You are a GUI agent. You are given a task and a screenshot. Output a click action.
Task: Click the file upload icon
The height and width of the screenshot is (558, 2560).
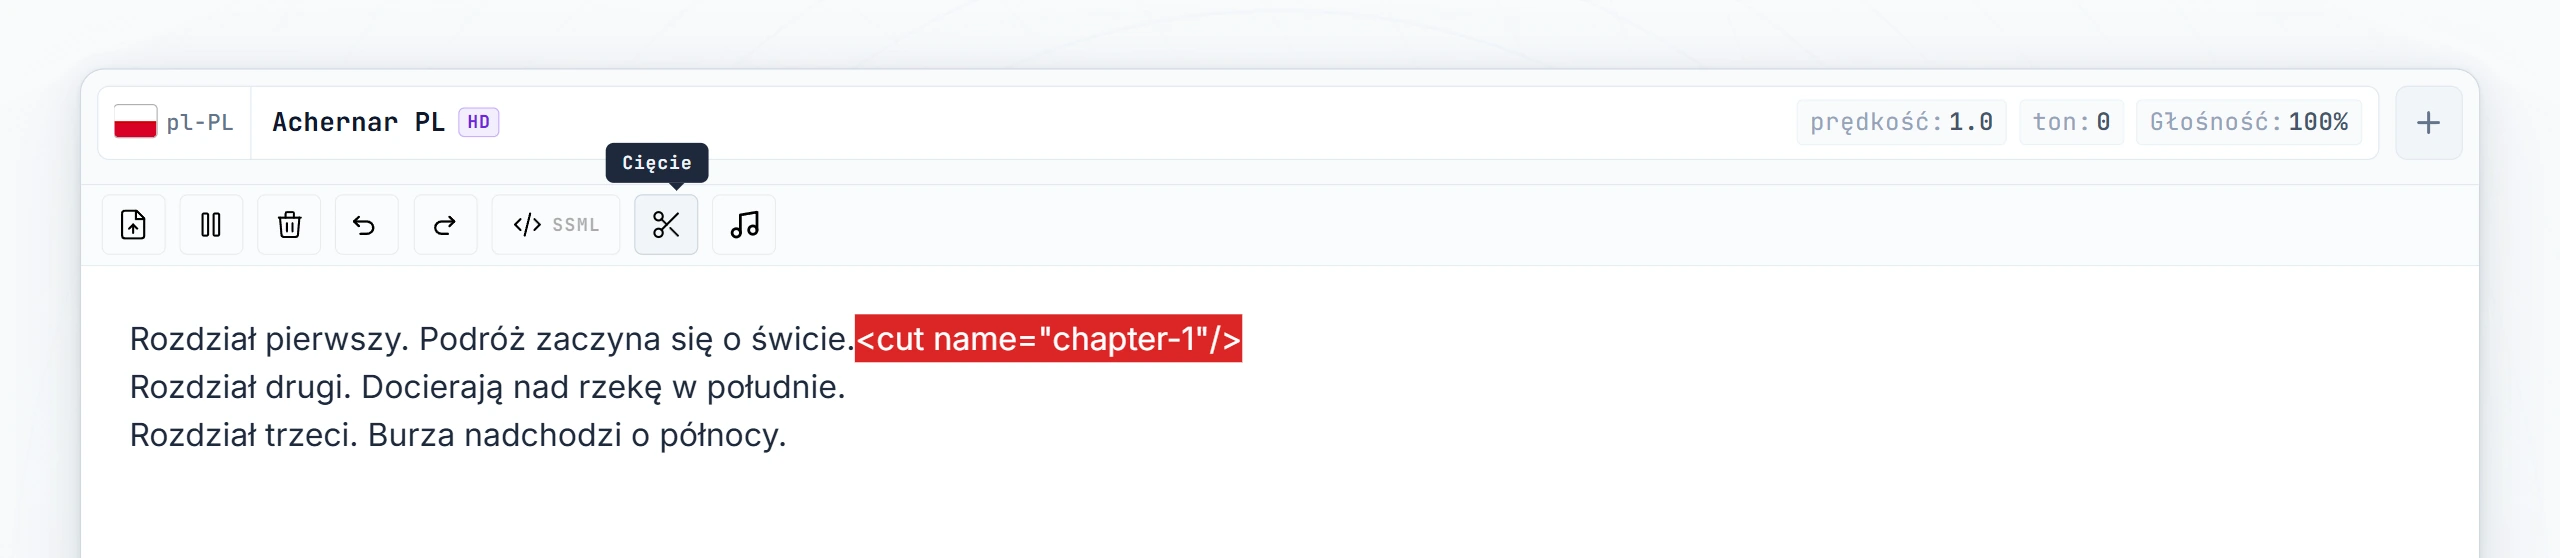pos(133,225)
